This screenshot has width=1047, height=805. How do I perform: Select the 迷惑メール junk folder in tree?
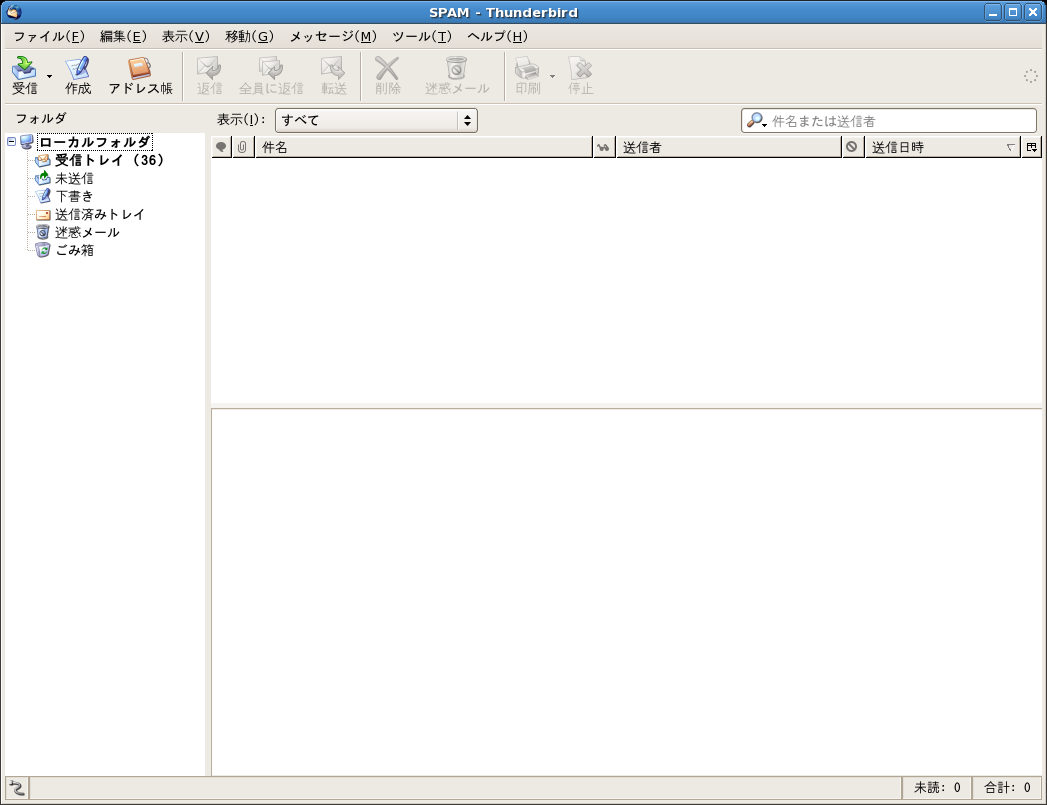87,232
